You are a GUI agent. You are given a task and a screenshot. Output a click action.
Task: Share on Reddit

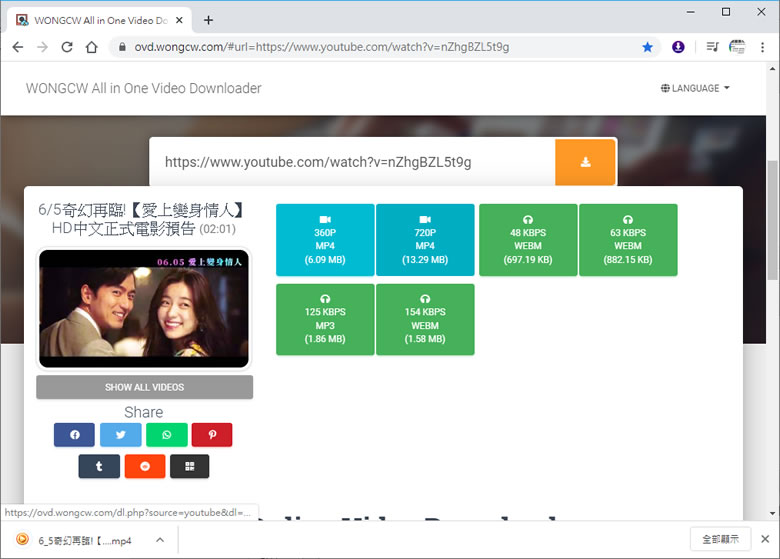coord(145,466)
